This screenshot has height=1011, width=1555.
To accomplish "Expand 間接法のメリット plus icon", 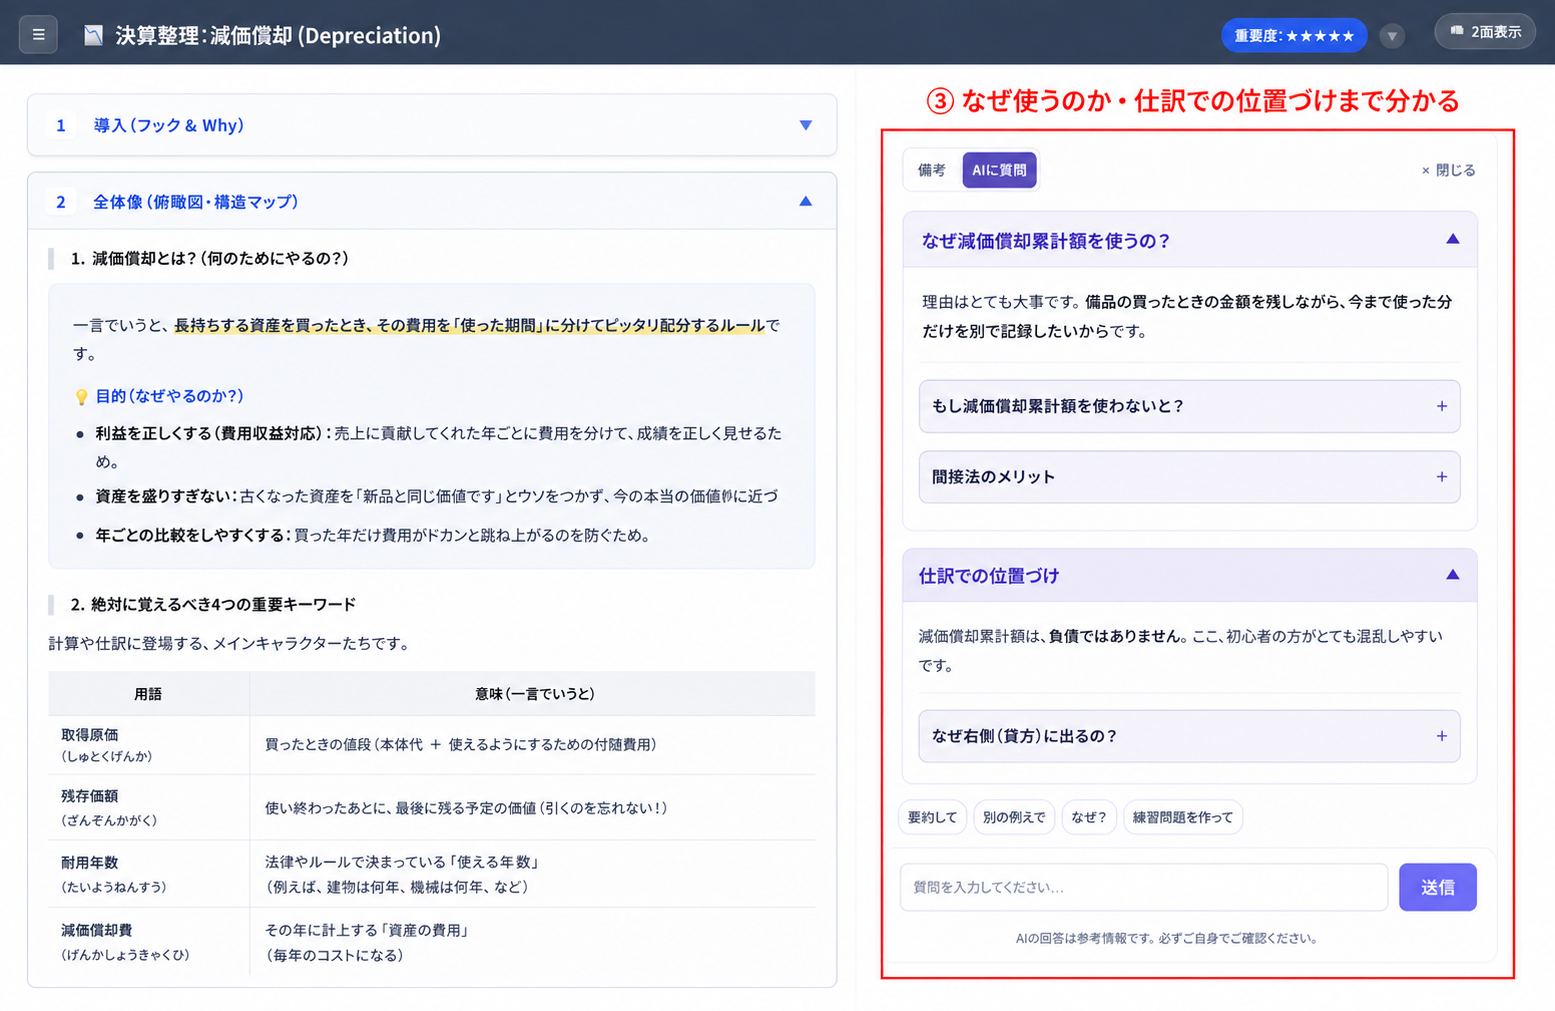I will tap(1441, 477).
